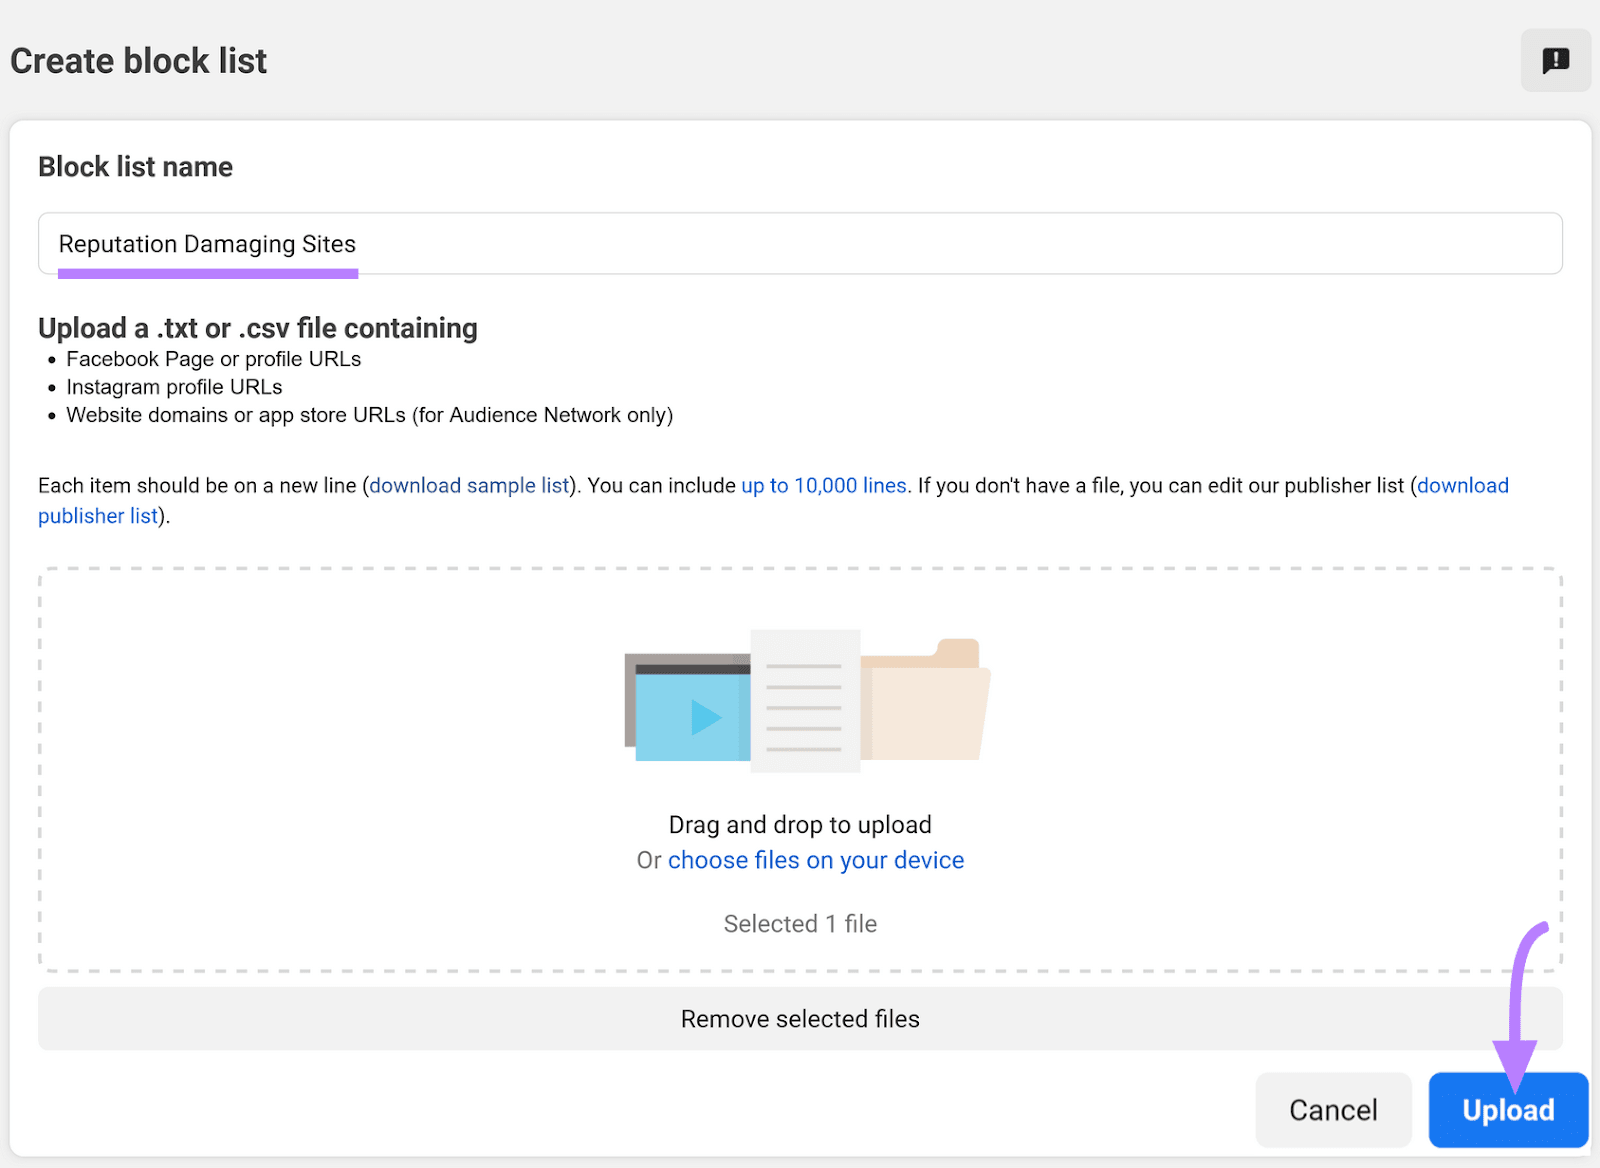This screenshot has width=1600, height=1168.
Task: Focus the Block list name field
Action: click(800, 244)
